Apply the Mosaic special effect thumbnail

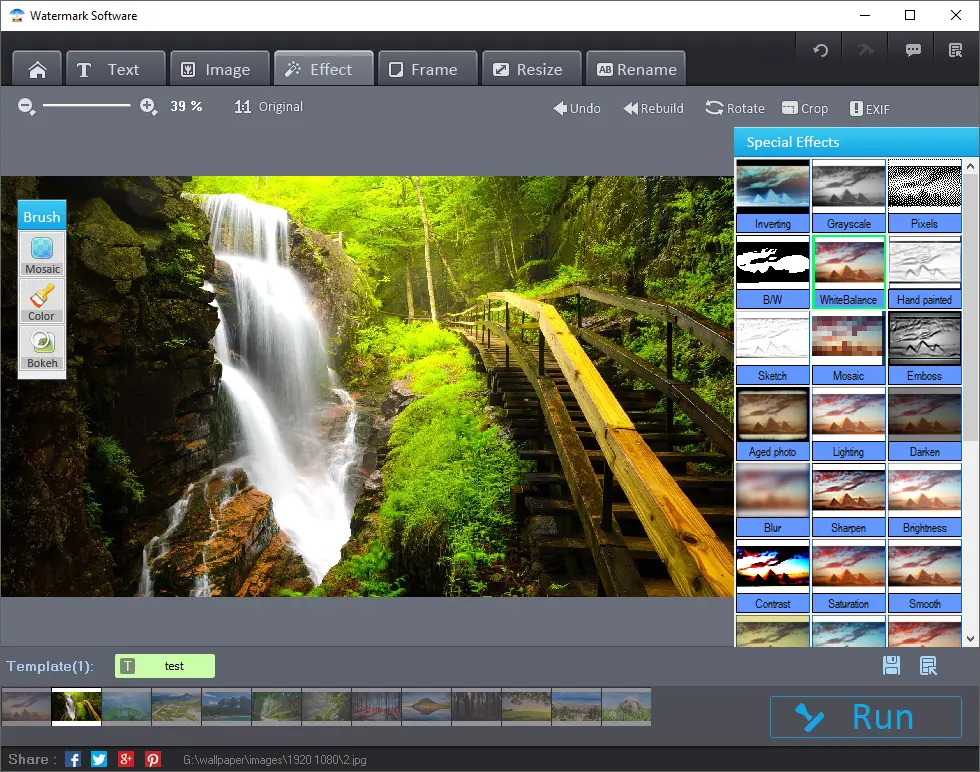848,348
